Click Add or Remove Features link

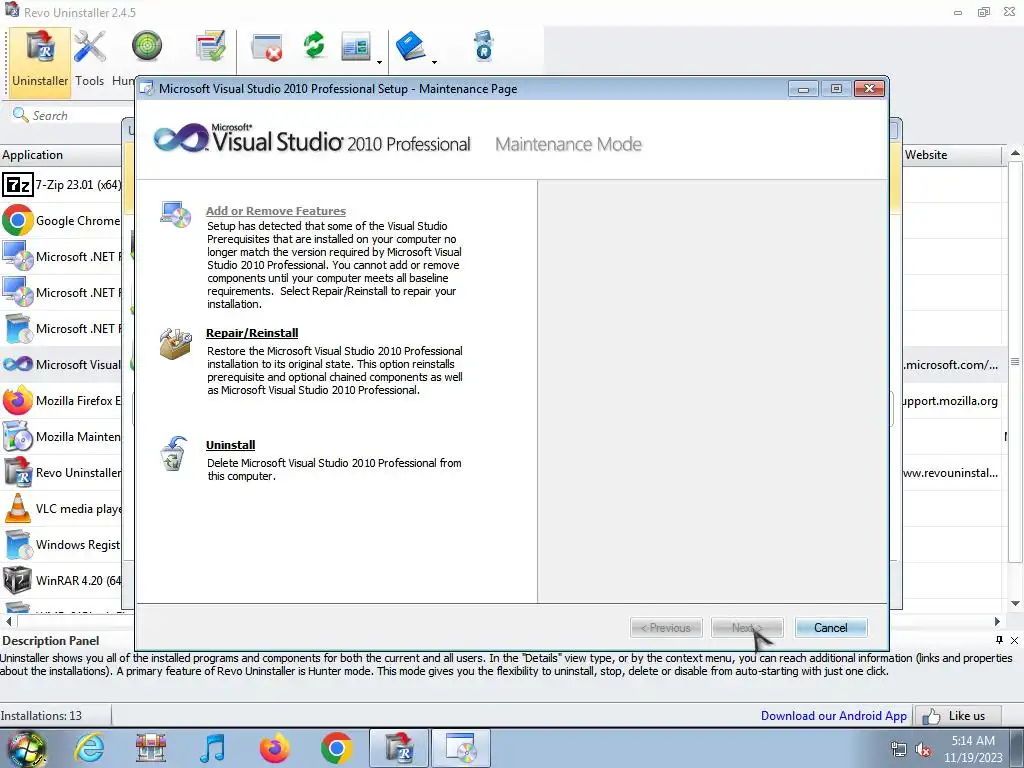(x=276, y=211)
